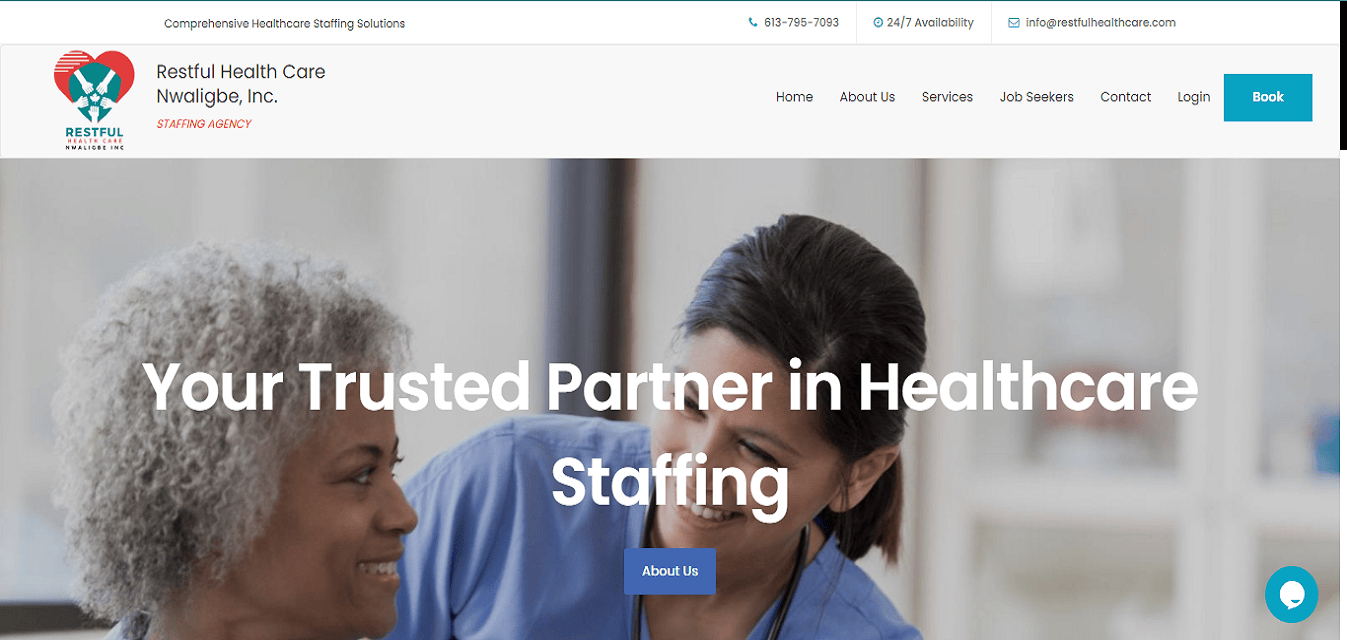The height and width of the screenshot is (640, 1347).
Task: Click the Your Trusted Partner hero headline
Action: point(670,434)
